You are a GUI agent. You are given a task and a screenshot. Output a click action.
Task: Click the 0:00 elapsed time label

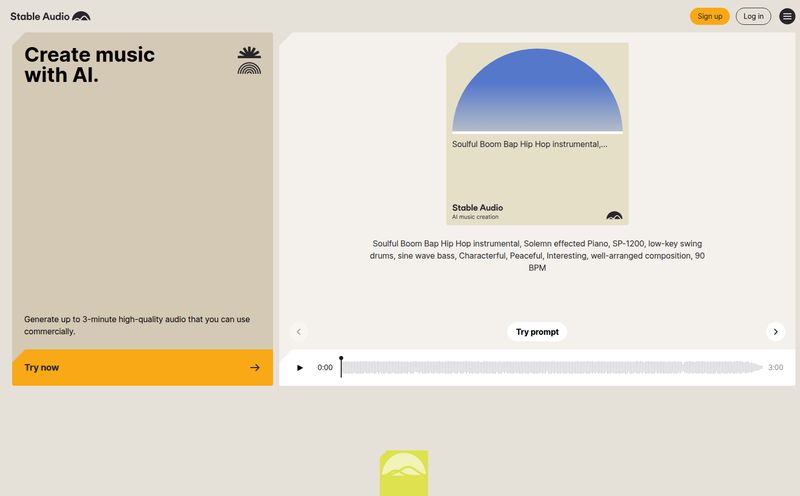click(x=324, y=367)
